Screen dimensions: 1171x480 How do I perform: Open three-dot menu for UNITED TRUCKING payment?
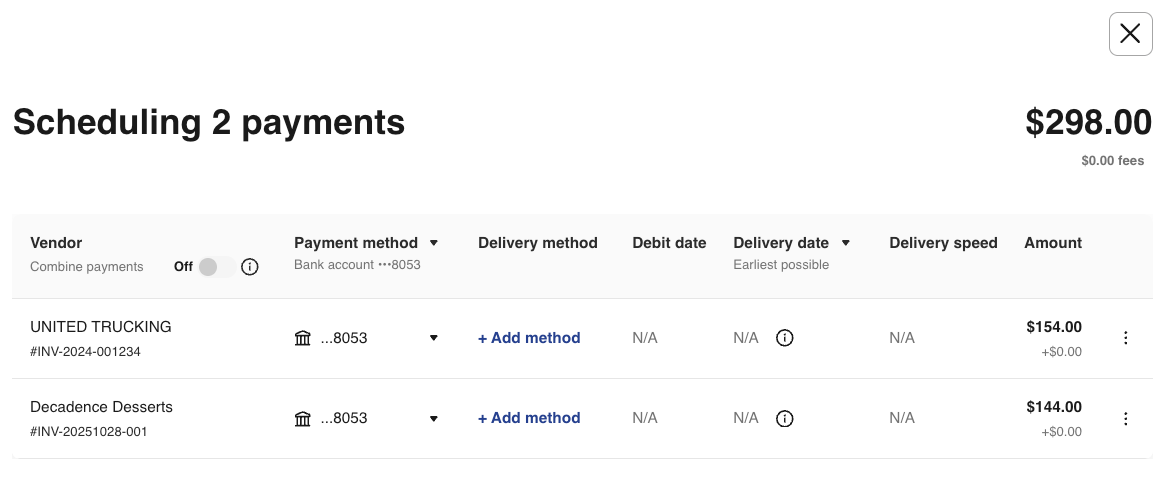1126,338
